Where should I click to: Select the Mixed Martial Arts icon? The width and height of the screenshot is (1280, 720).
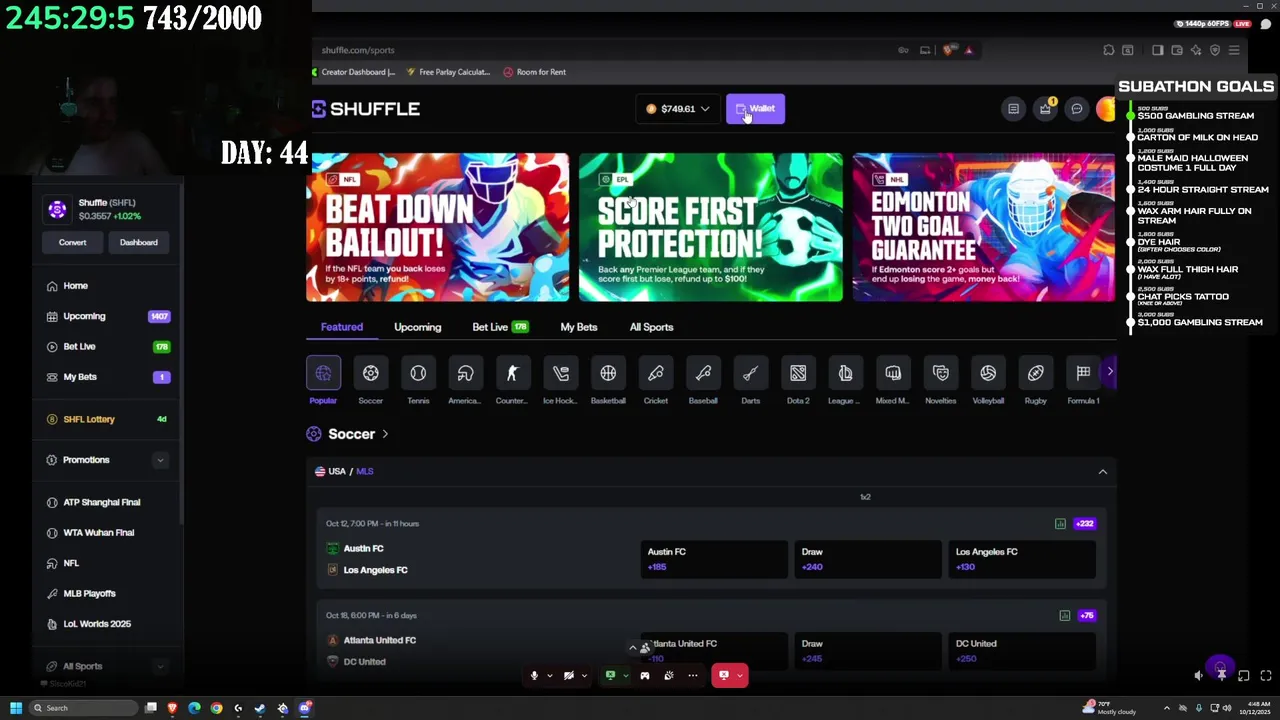point(893,373)
